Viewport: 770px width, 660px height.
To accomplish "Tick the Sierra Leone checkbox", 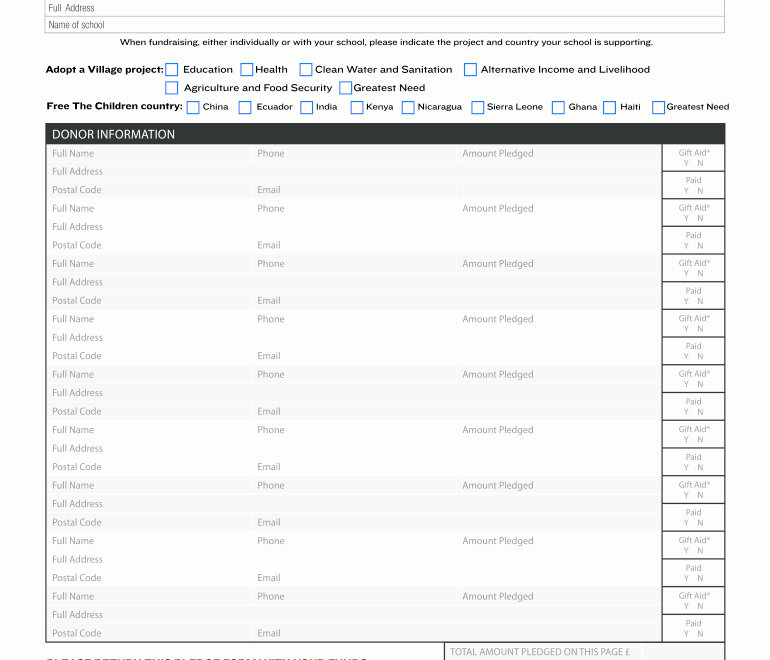I will pyautogui.click(x=477, y=108).
